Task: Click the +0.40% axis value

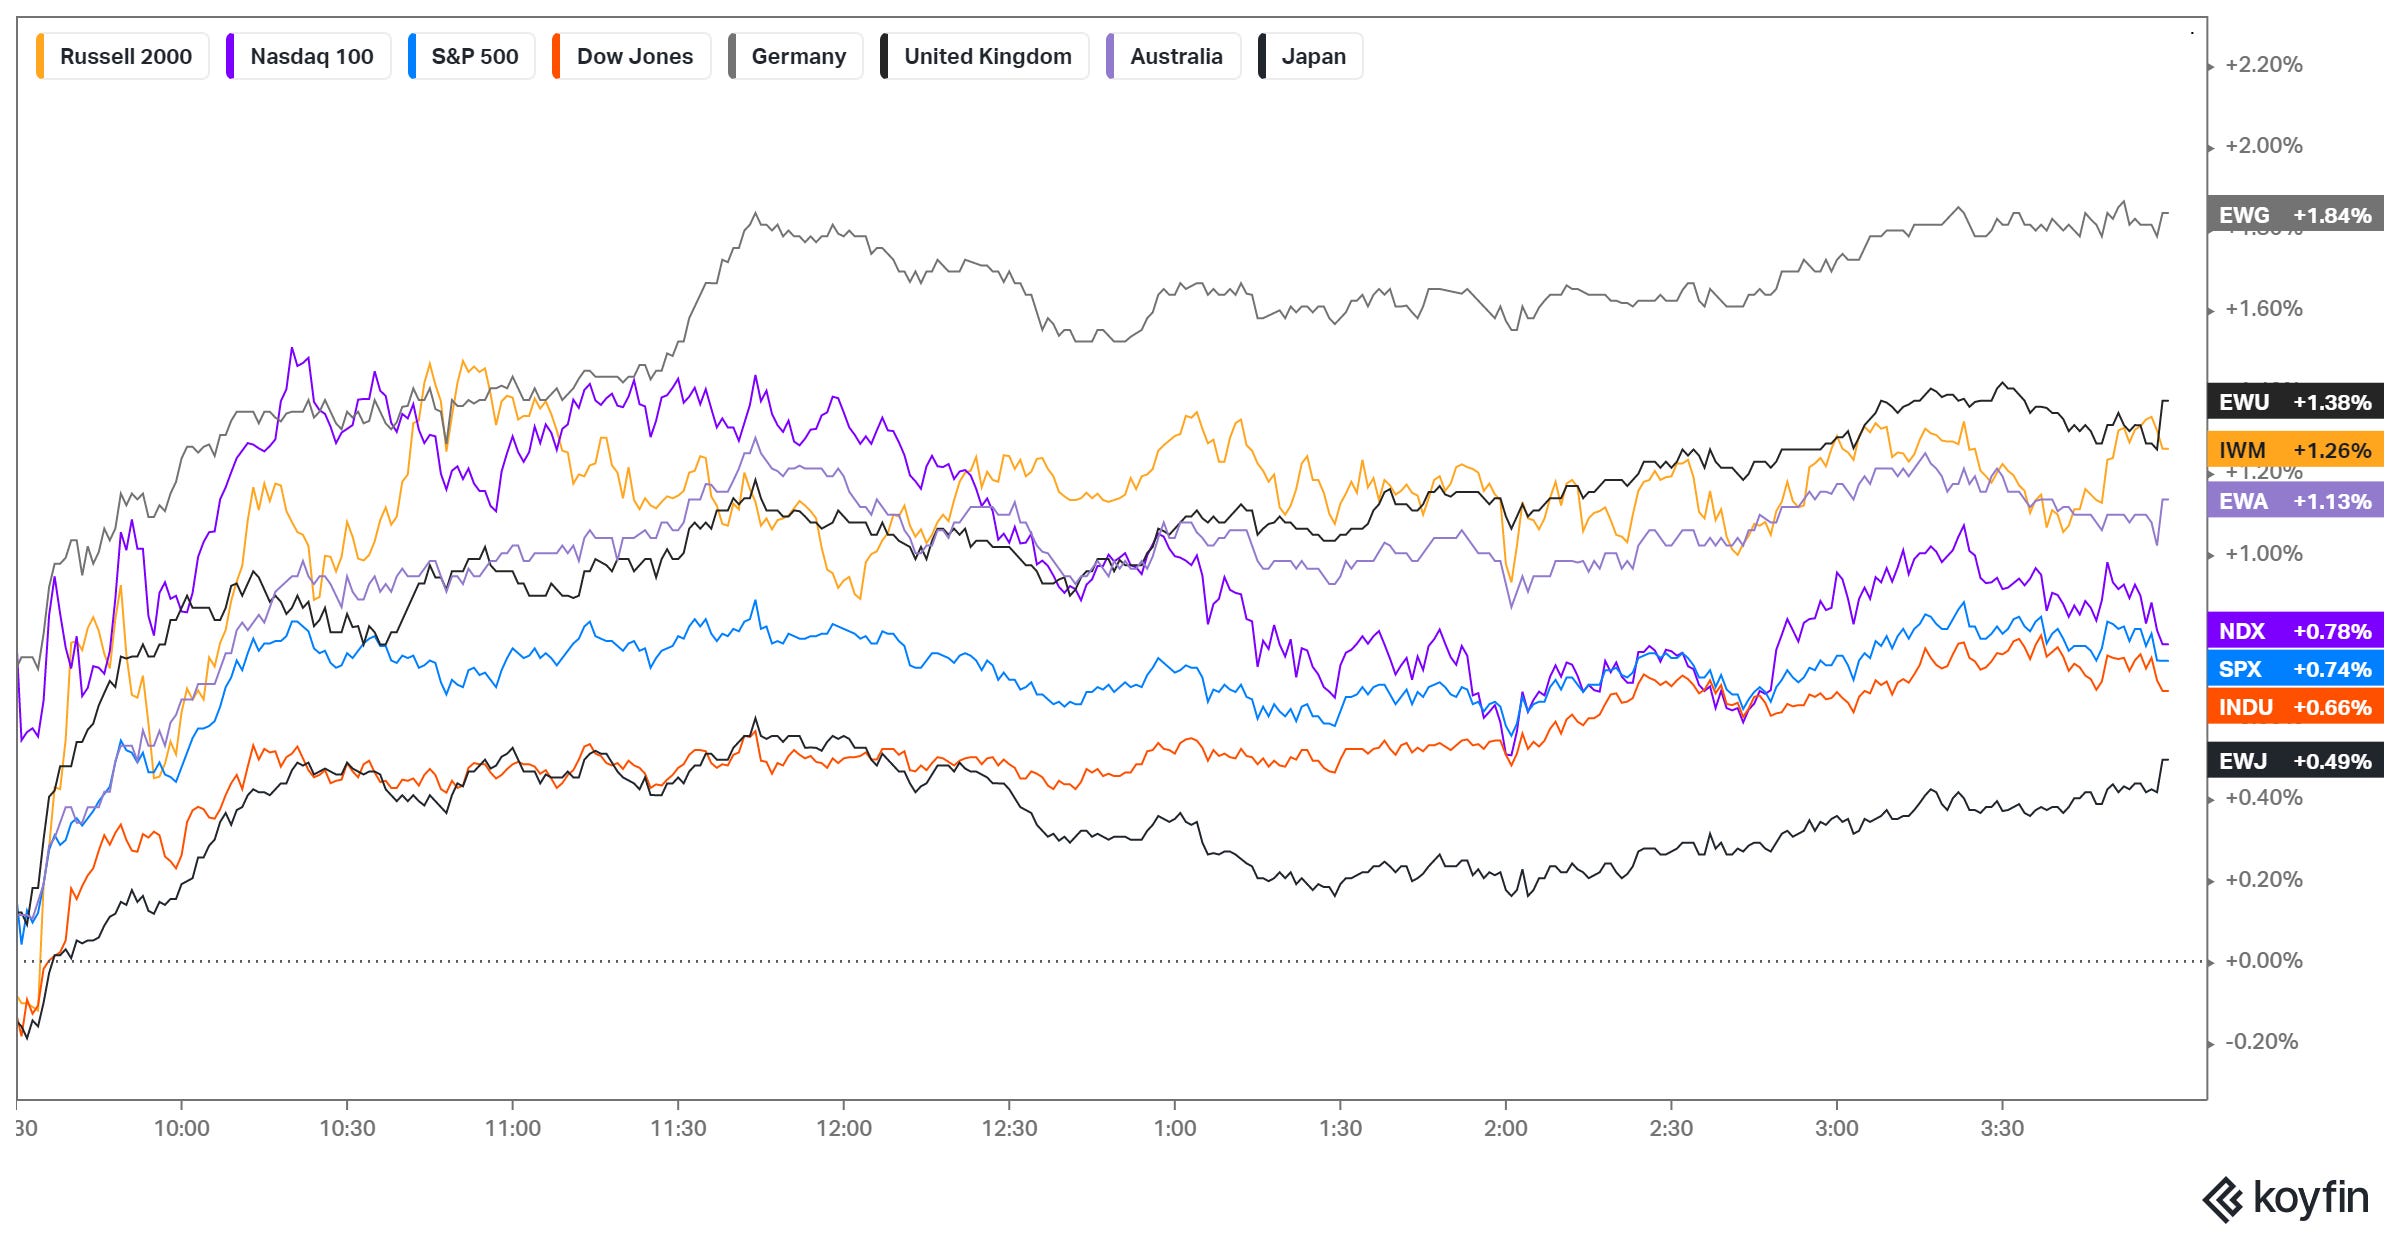Action: click(2263, 798)
